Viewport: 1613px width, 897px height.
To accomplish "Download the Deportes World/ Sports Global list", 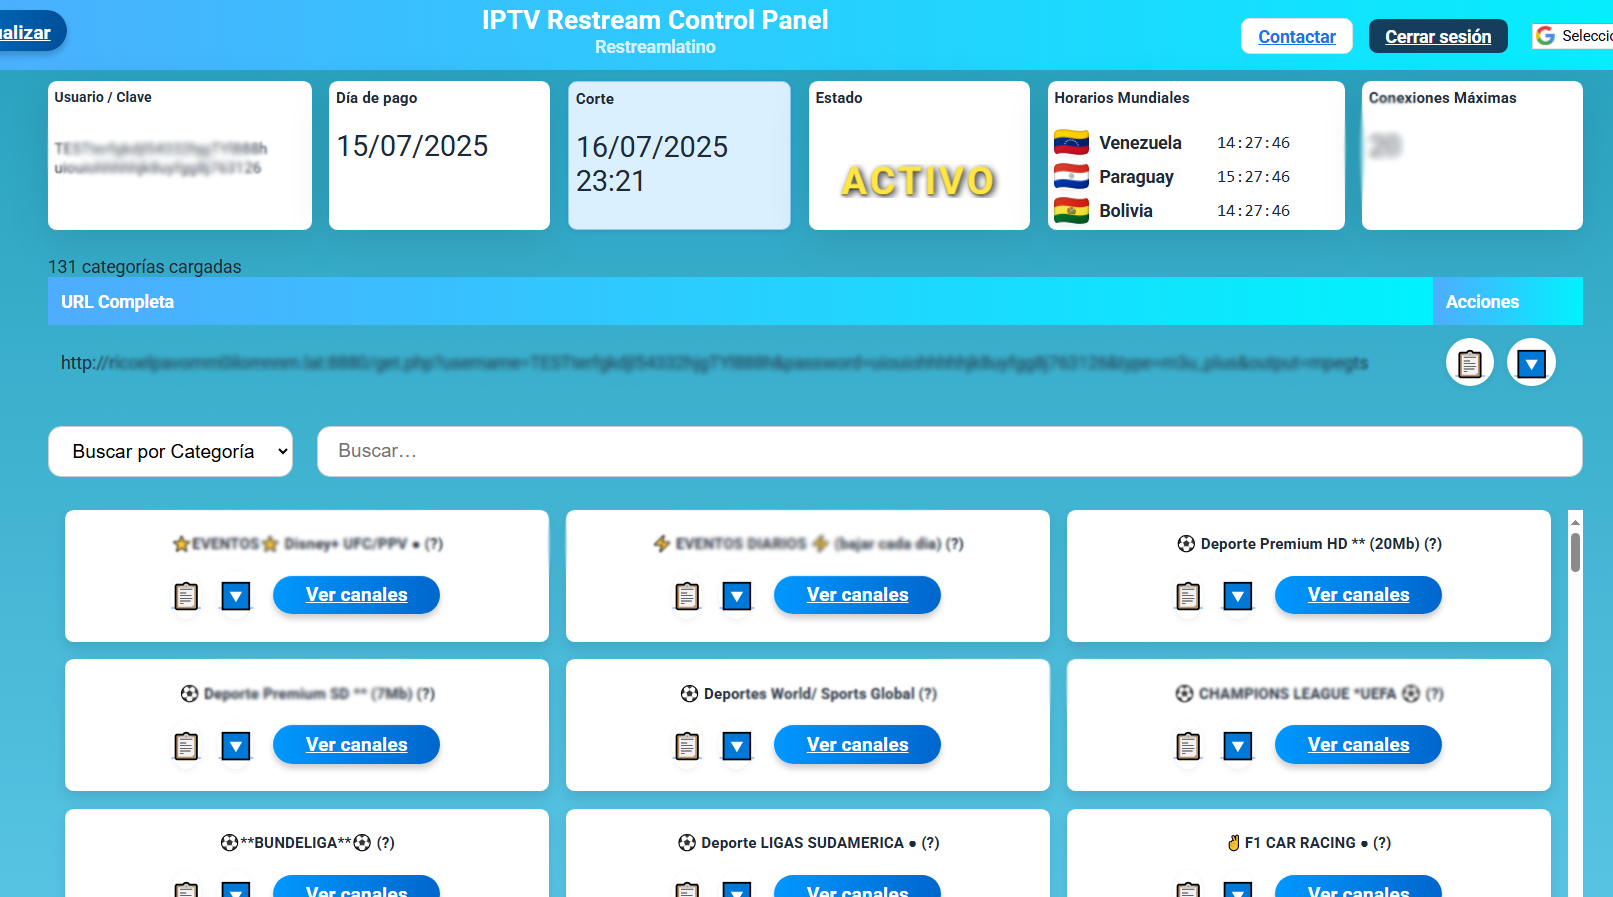I will pos(737,746).
